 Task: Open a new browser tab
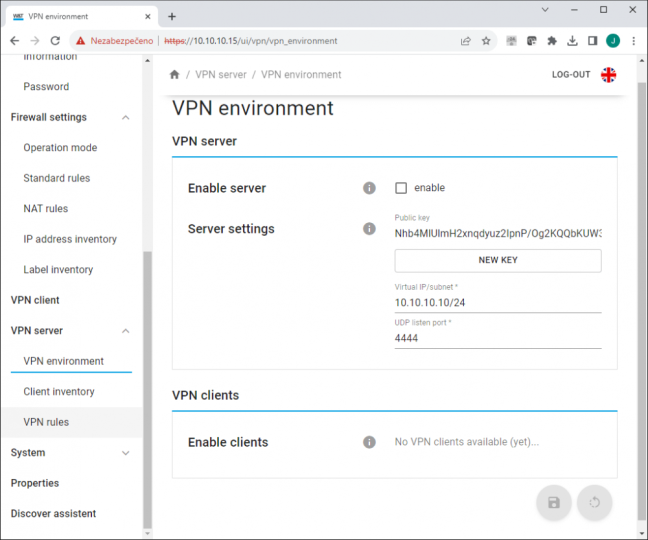pos(172,17)
